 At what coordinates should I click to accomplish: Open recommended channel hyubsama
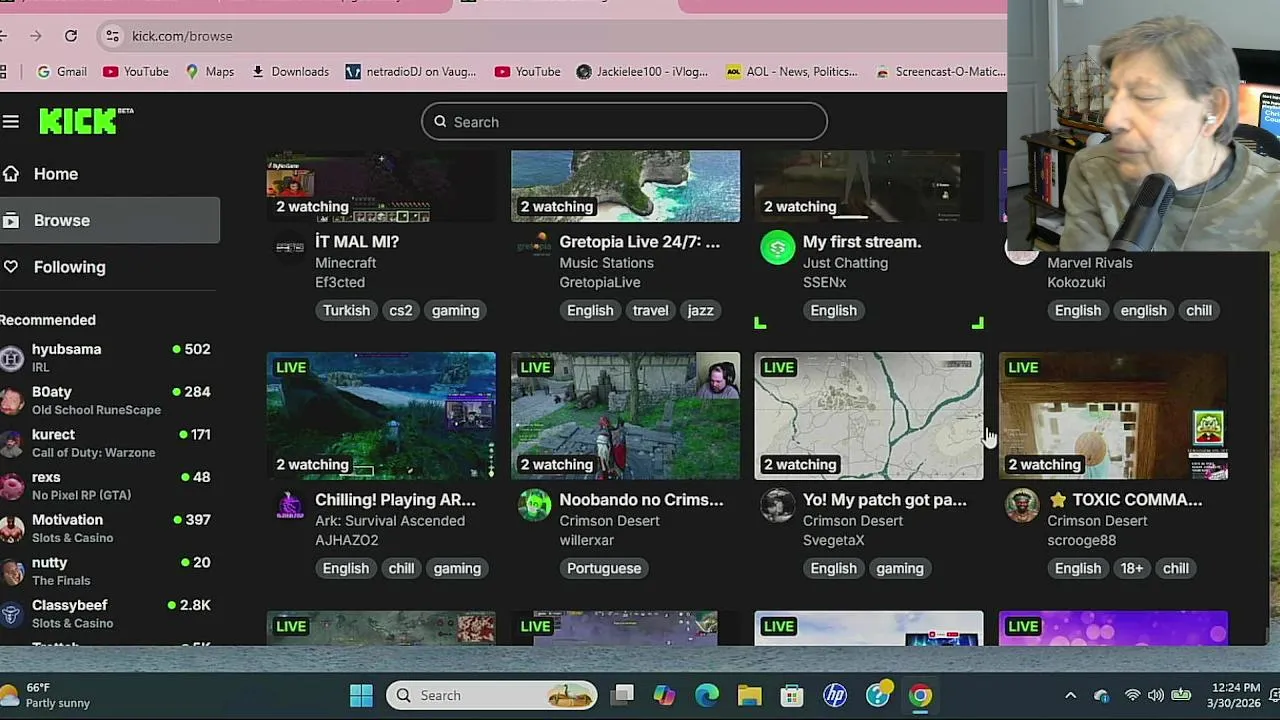tap(105, 358)
